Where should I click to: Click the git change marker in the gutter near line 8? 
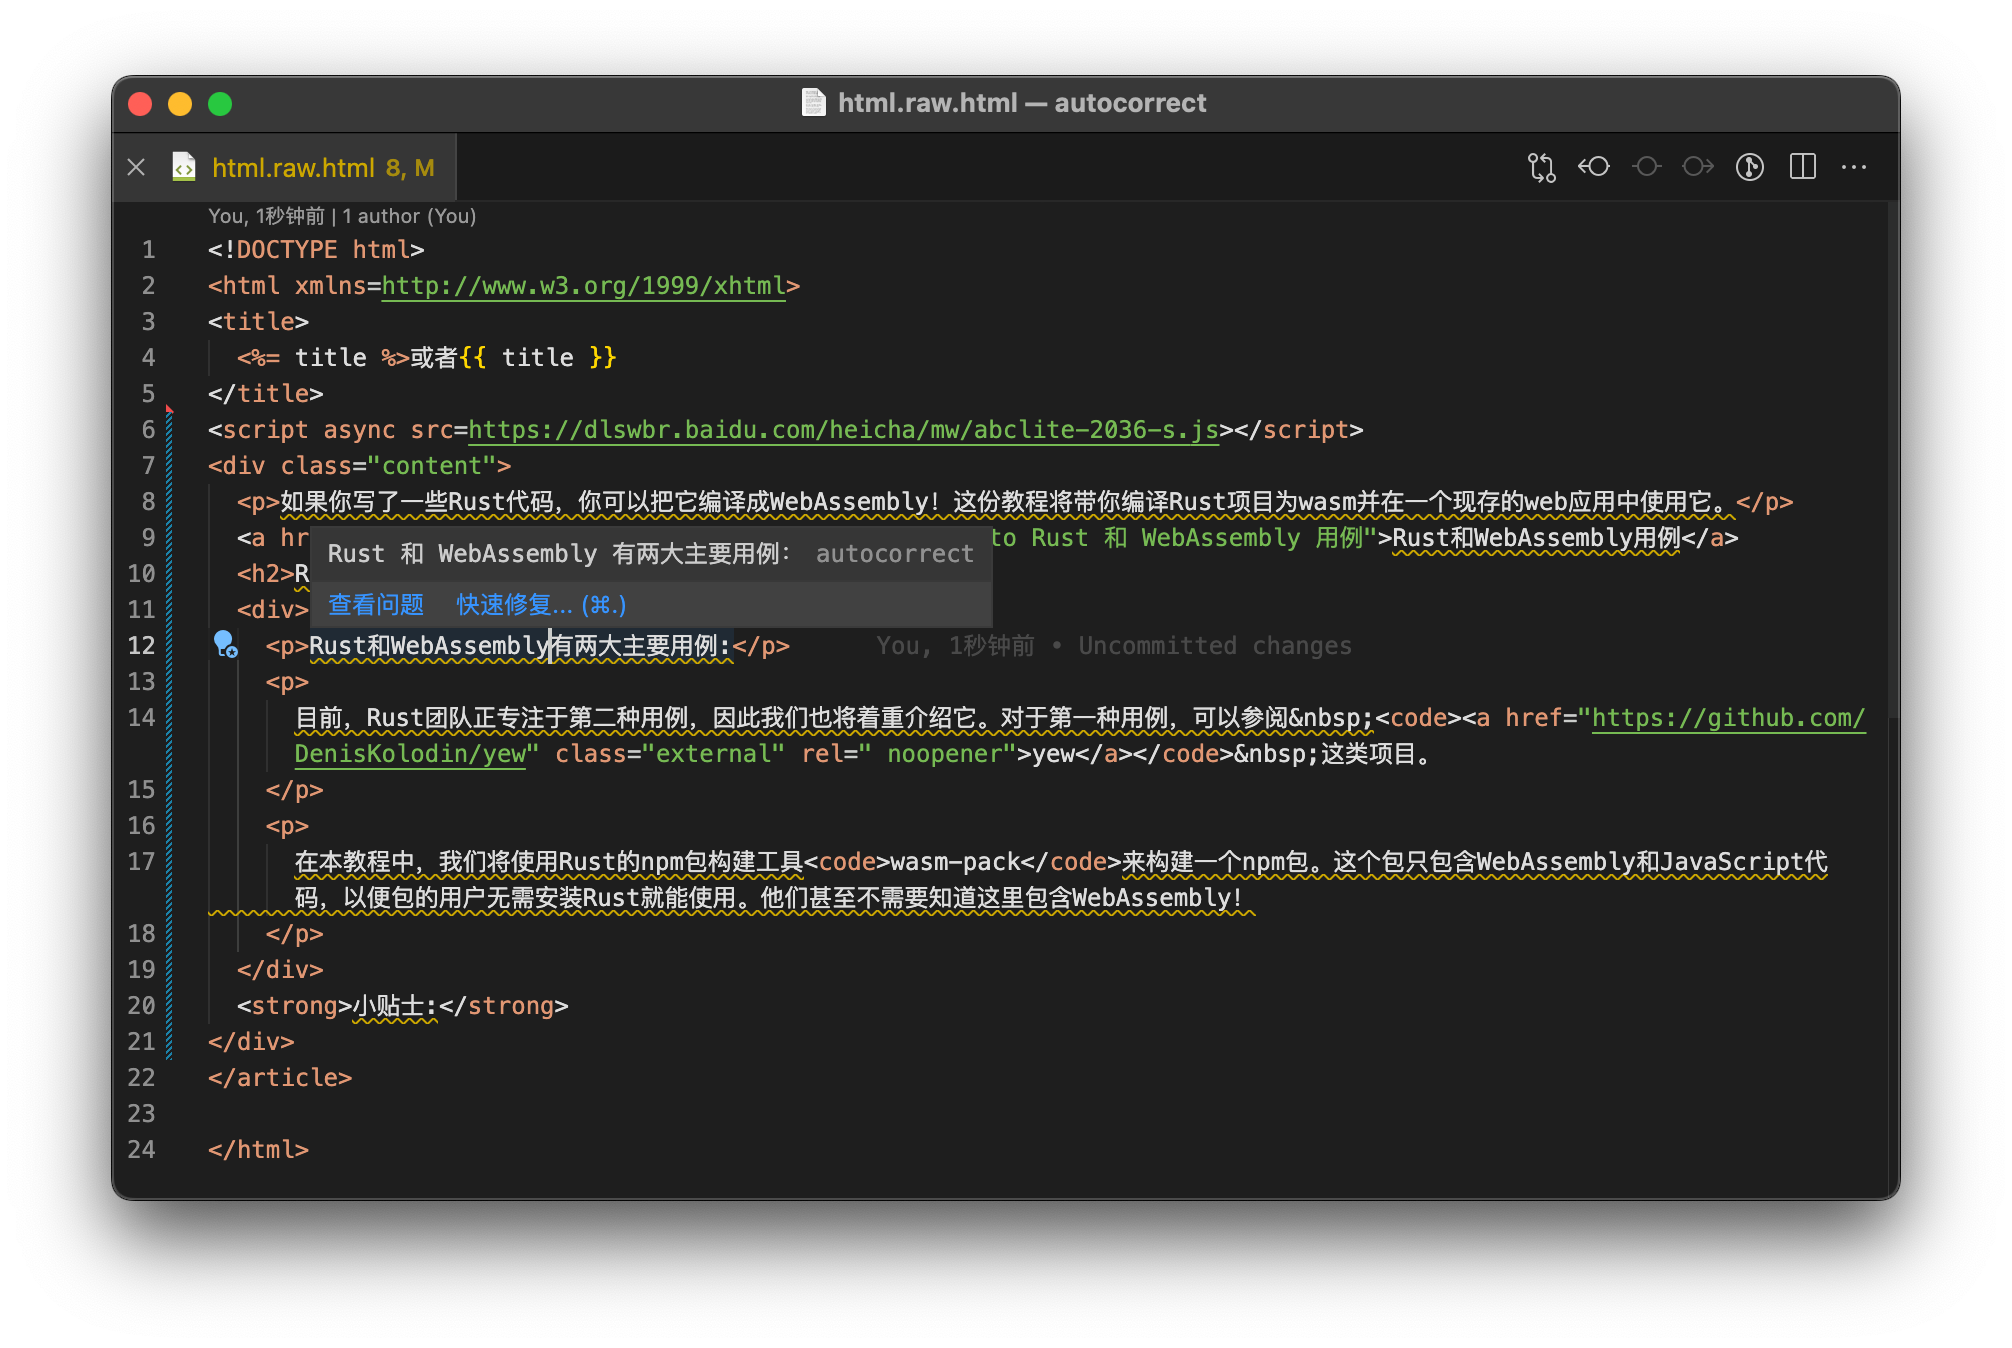pyautogui.click(x=170, y=502)
